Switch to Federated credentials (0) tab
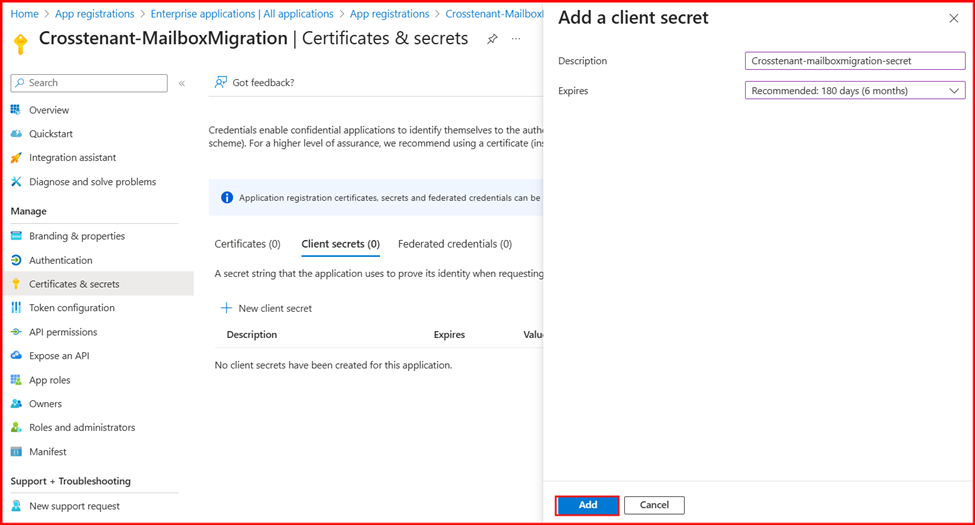975x525 pixels. (x=454, y=244)
